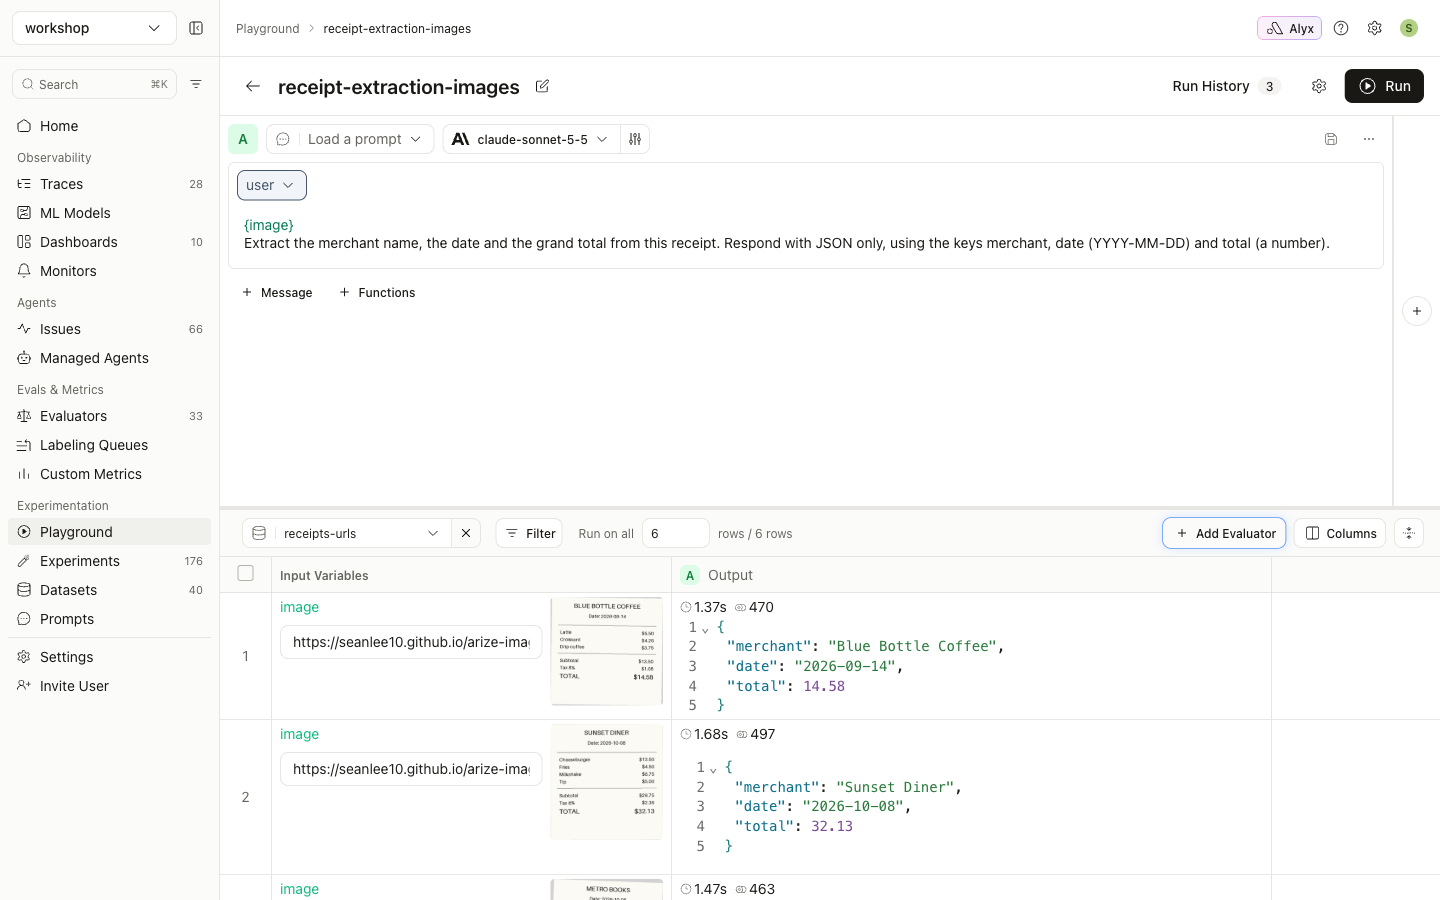Select the Output column header
This screenshot has width=1440, height=900.
[x=730, y=575]
